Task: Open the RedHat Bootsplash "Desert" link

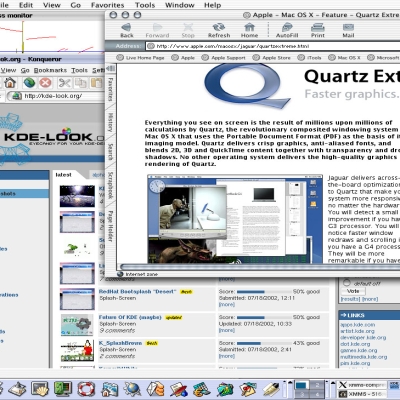Action: [137, 291]
